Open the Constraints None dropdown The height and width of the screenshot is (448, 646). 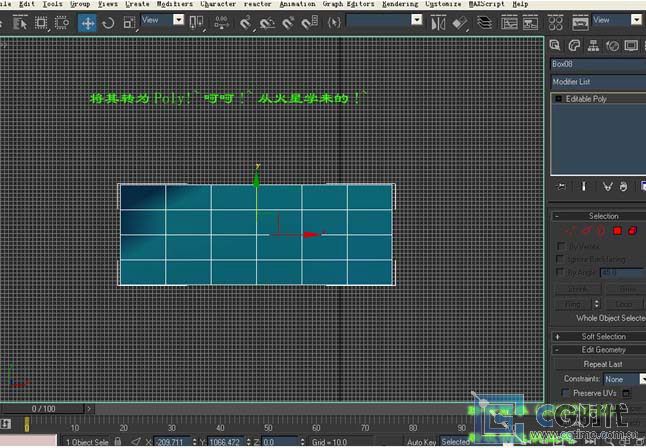pos(625,379)
